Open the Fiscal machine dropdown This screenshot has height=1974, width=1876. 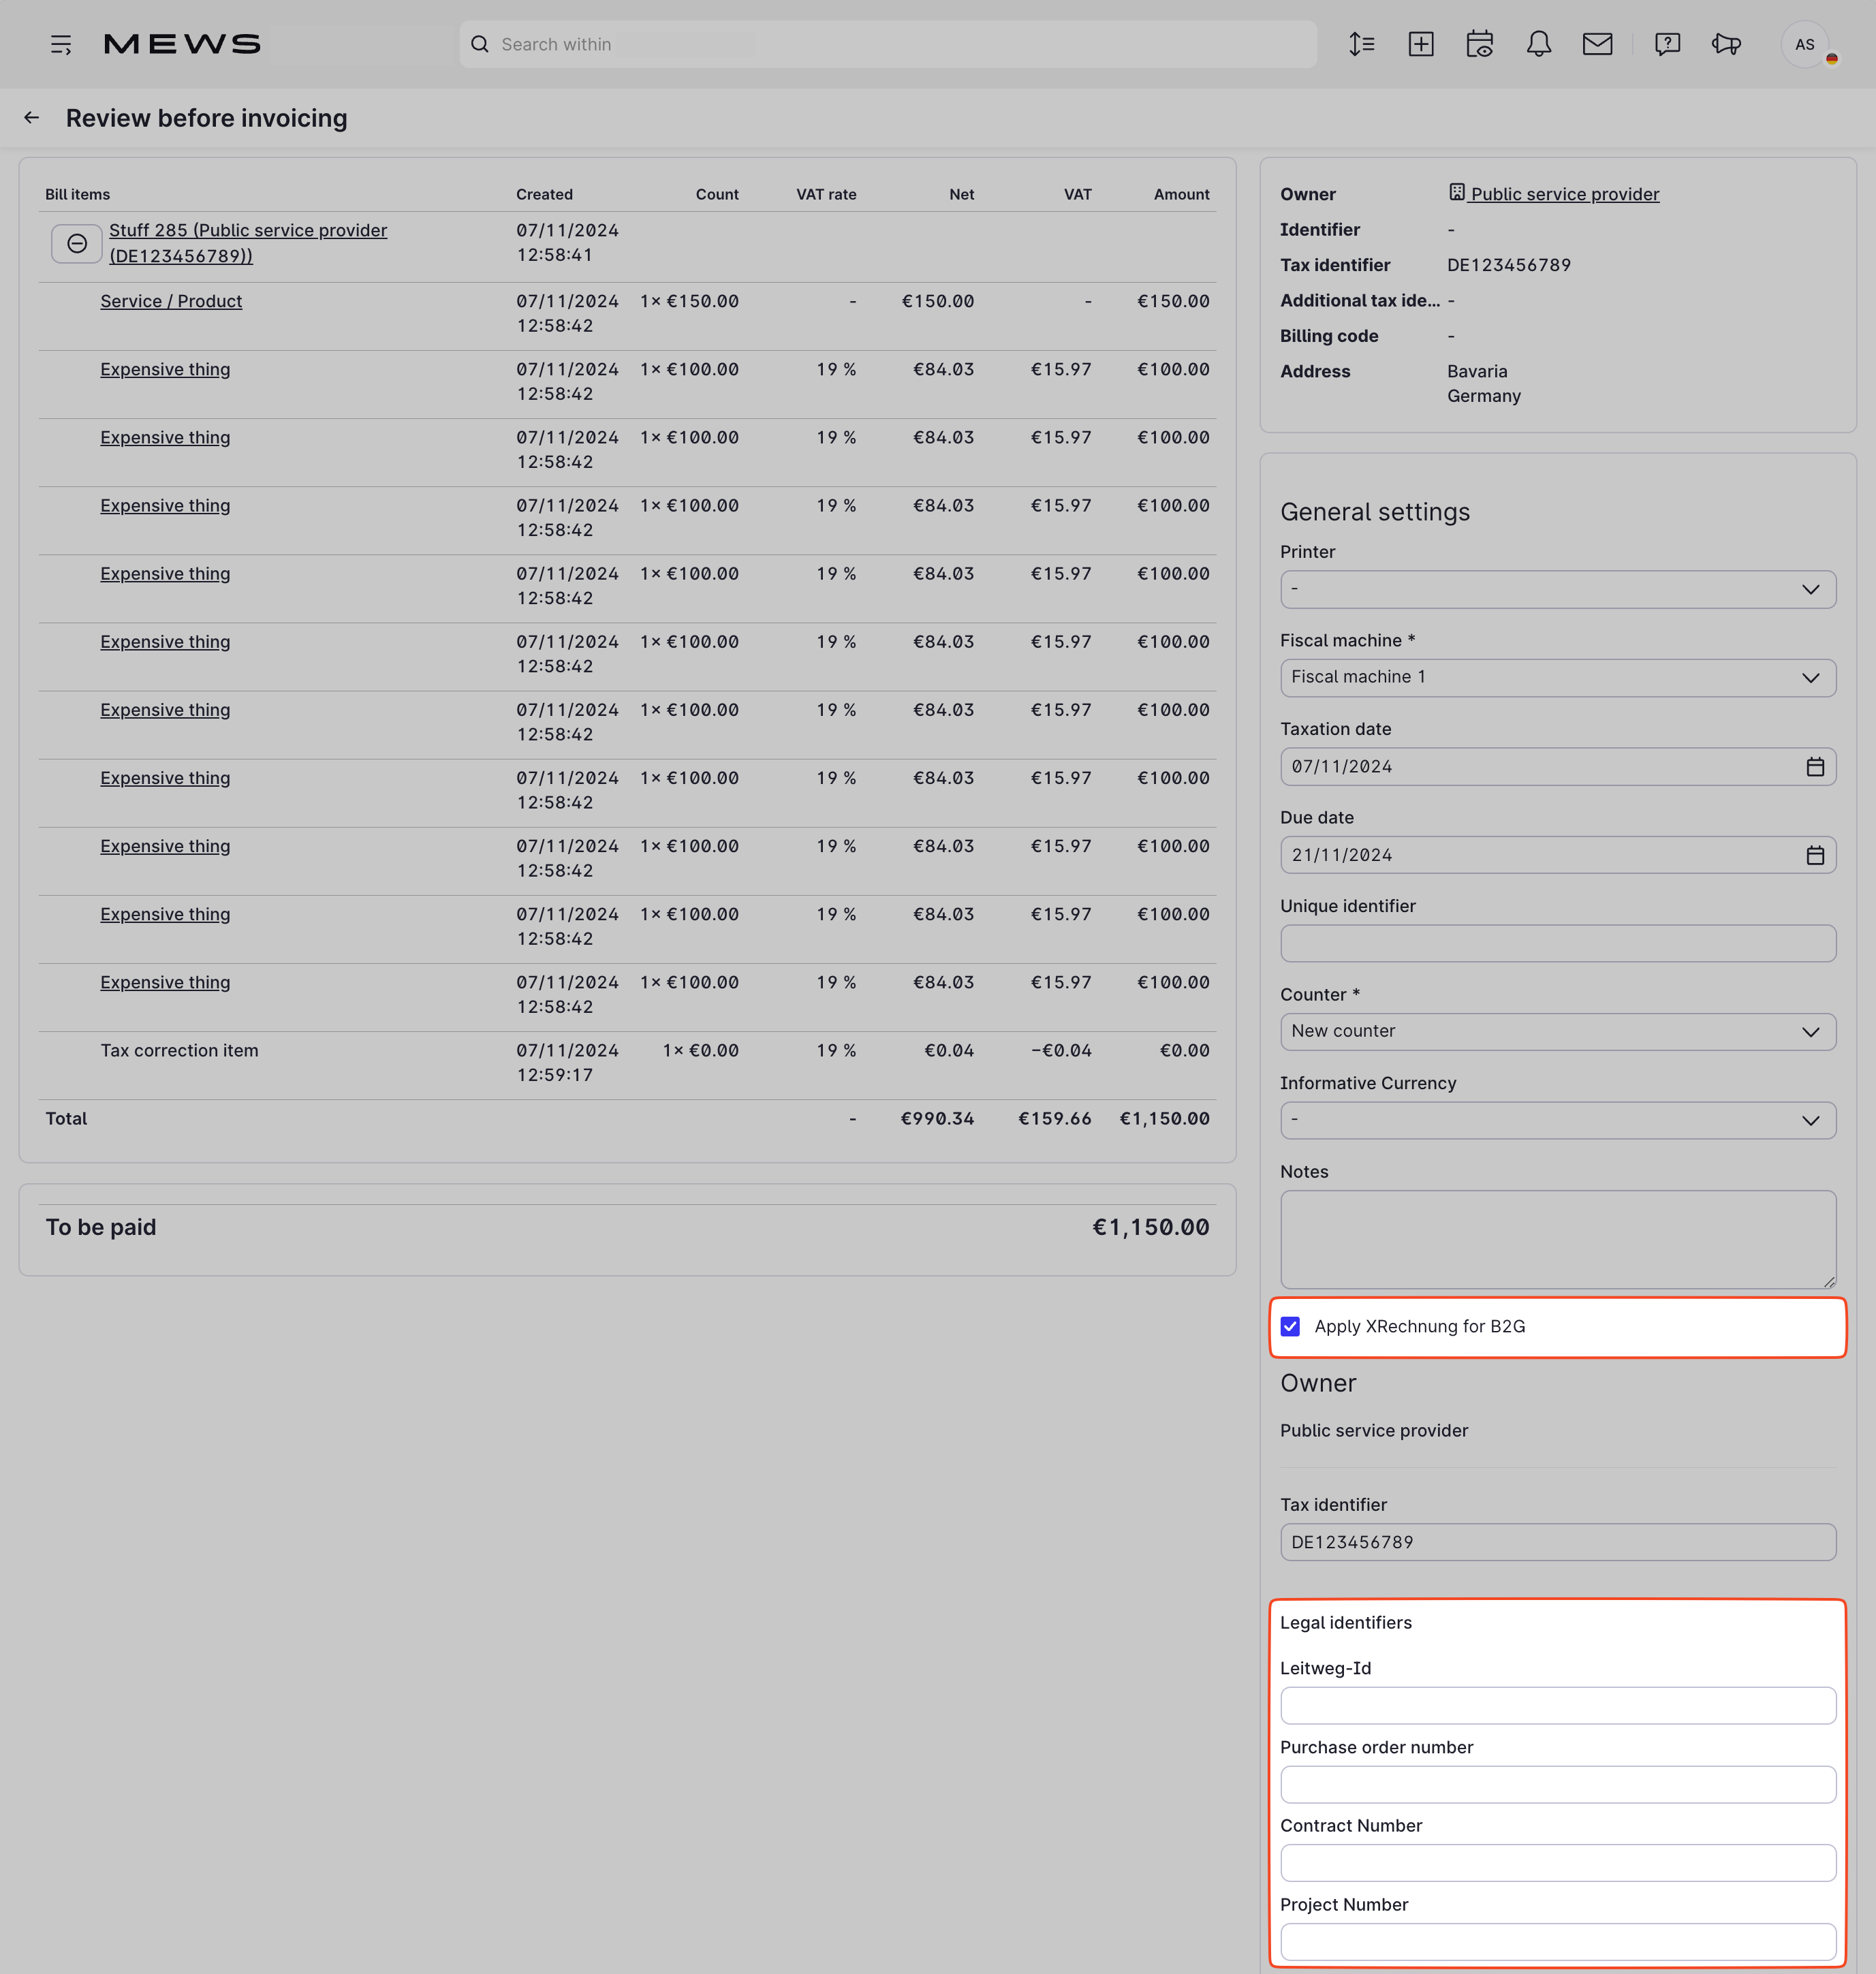1558,677
